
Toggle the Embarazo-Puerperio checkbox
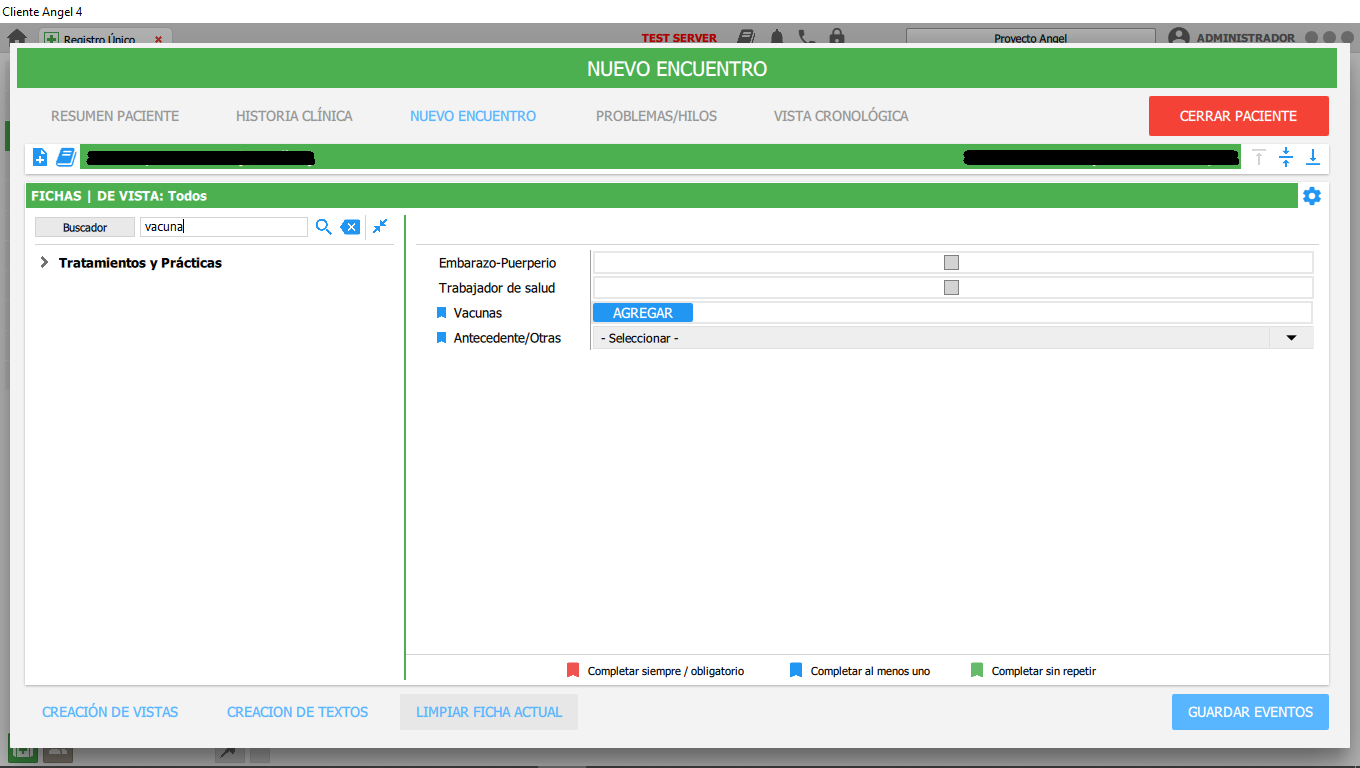(951, 263)
